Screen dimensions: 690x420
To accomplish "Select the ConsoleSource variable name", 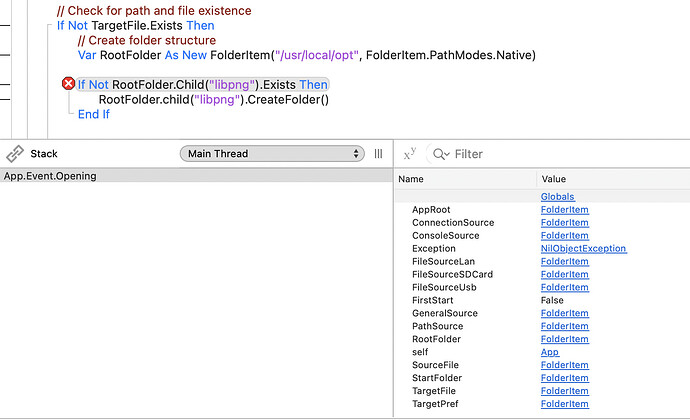I will tap(446, 236).
